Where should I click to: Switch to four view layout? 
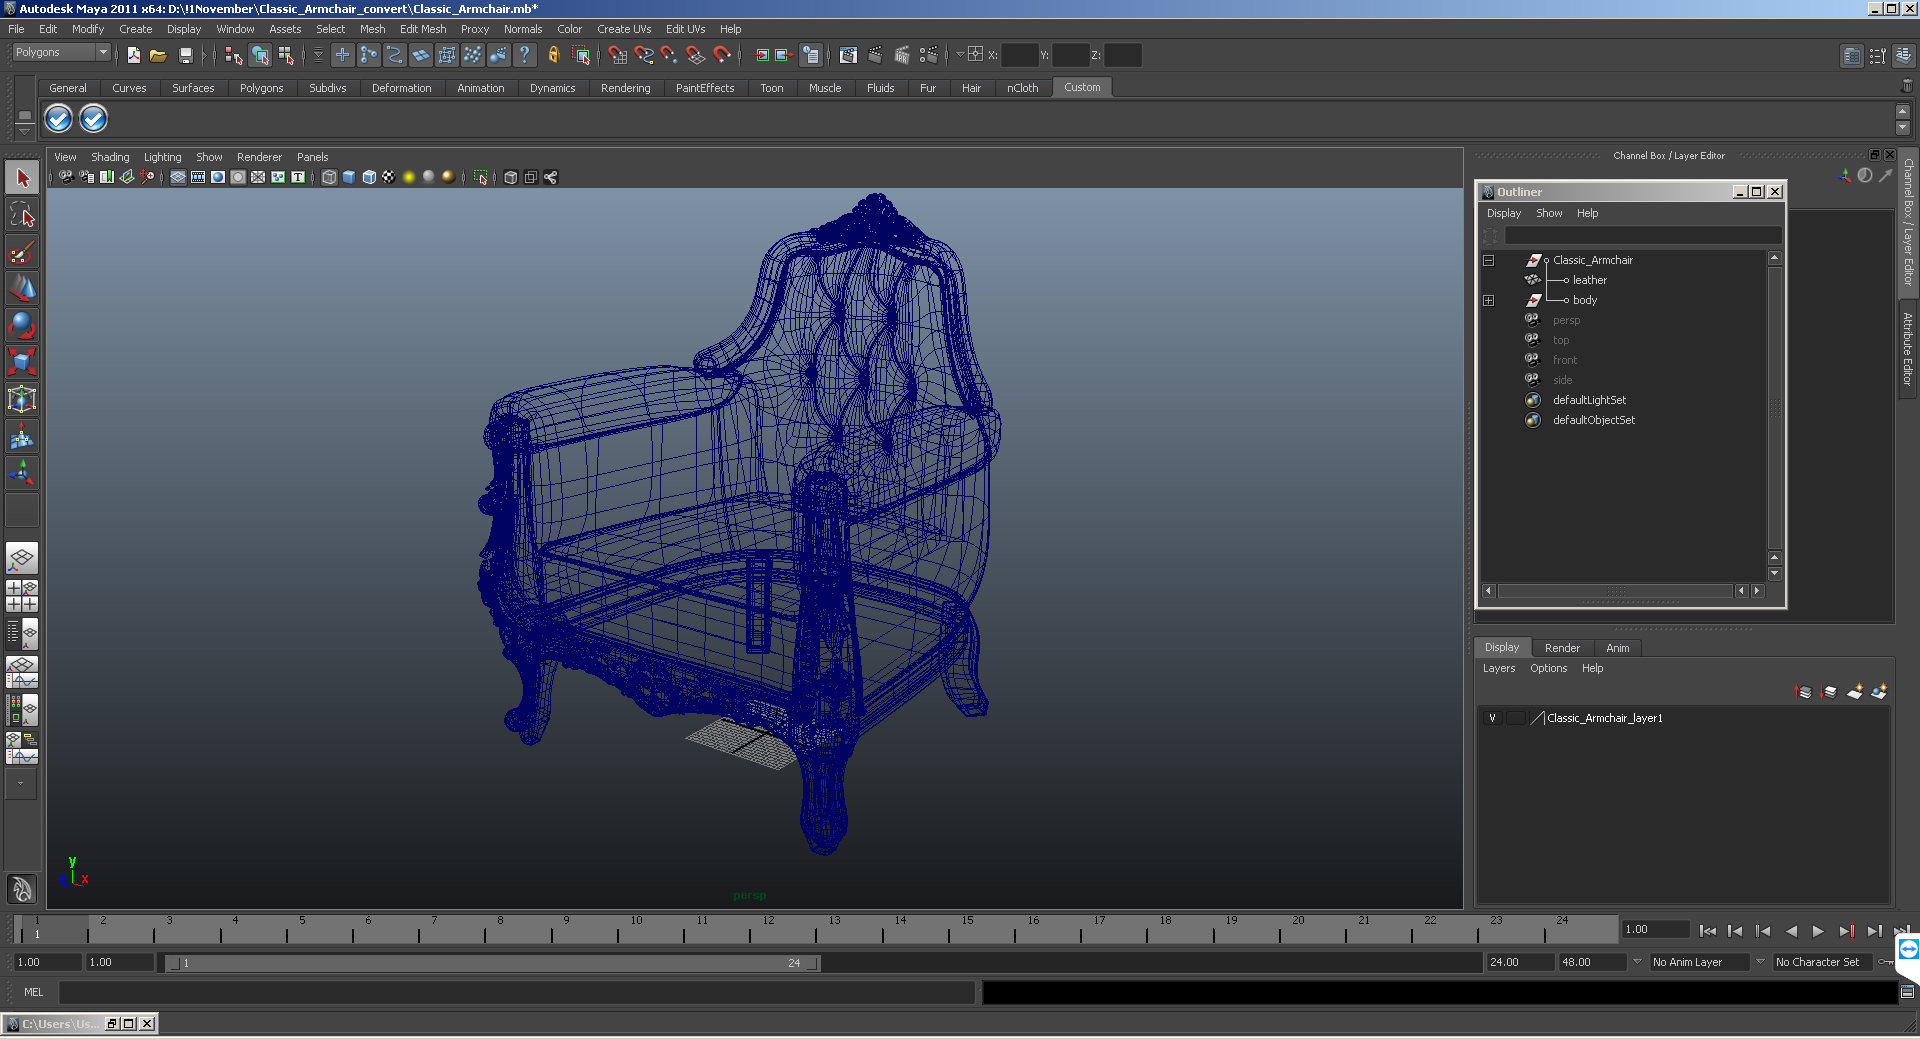click(x=22, y=596)
